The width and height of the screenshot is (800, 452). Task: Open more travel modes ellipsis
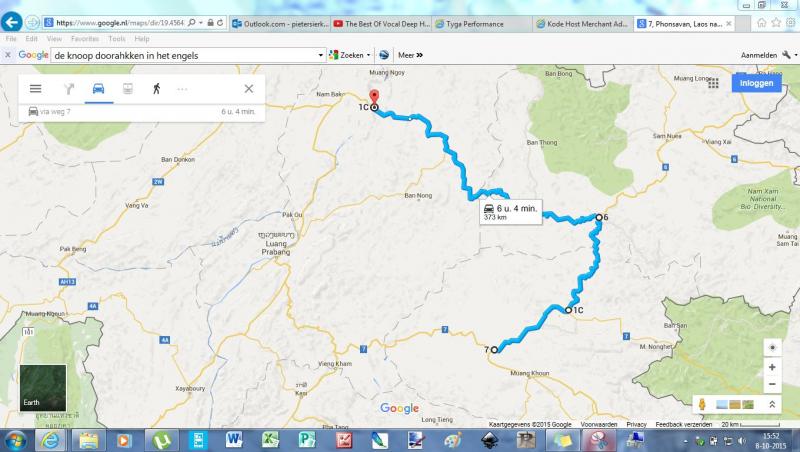pyautogui.click(x=182, y=89)
